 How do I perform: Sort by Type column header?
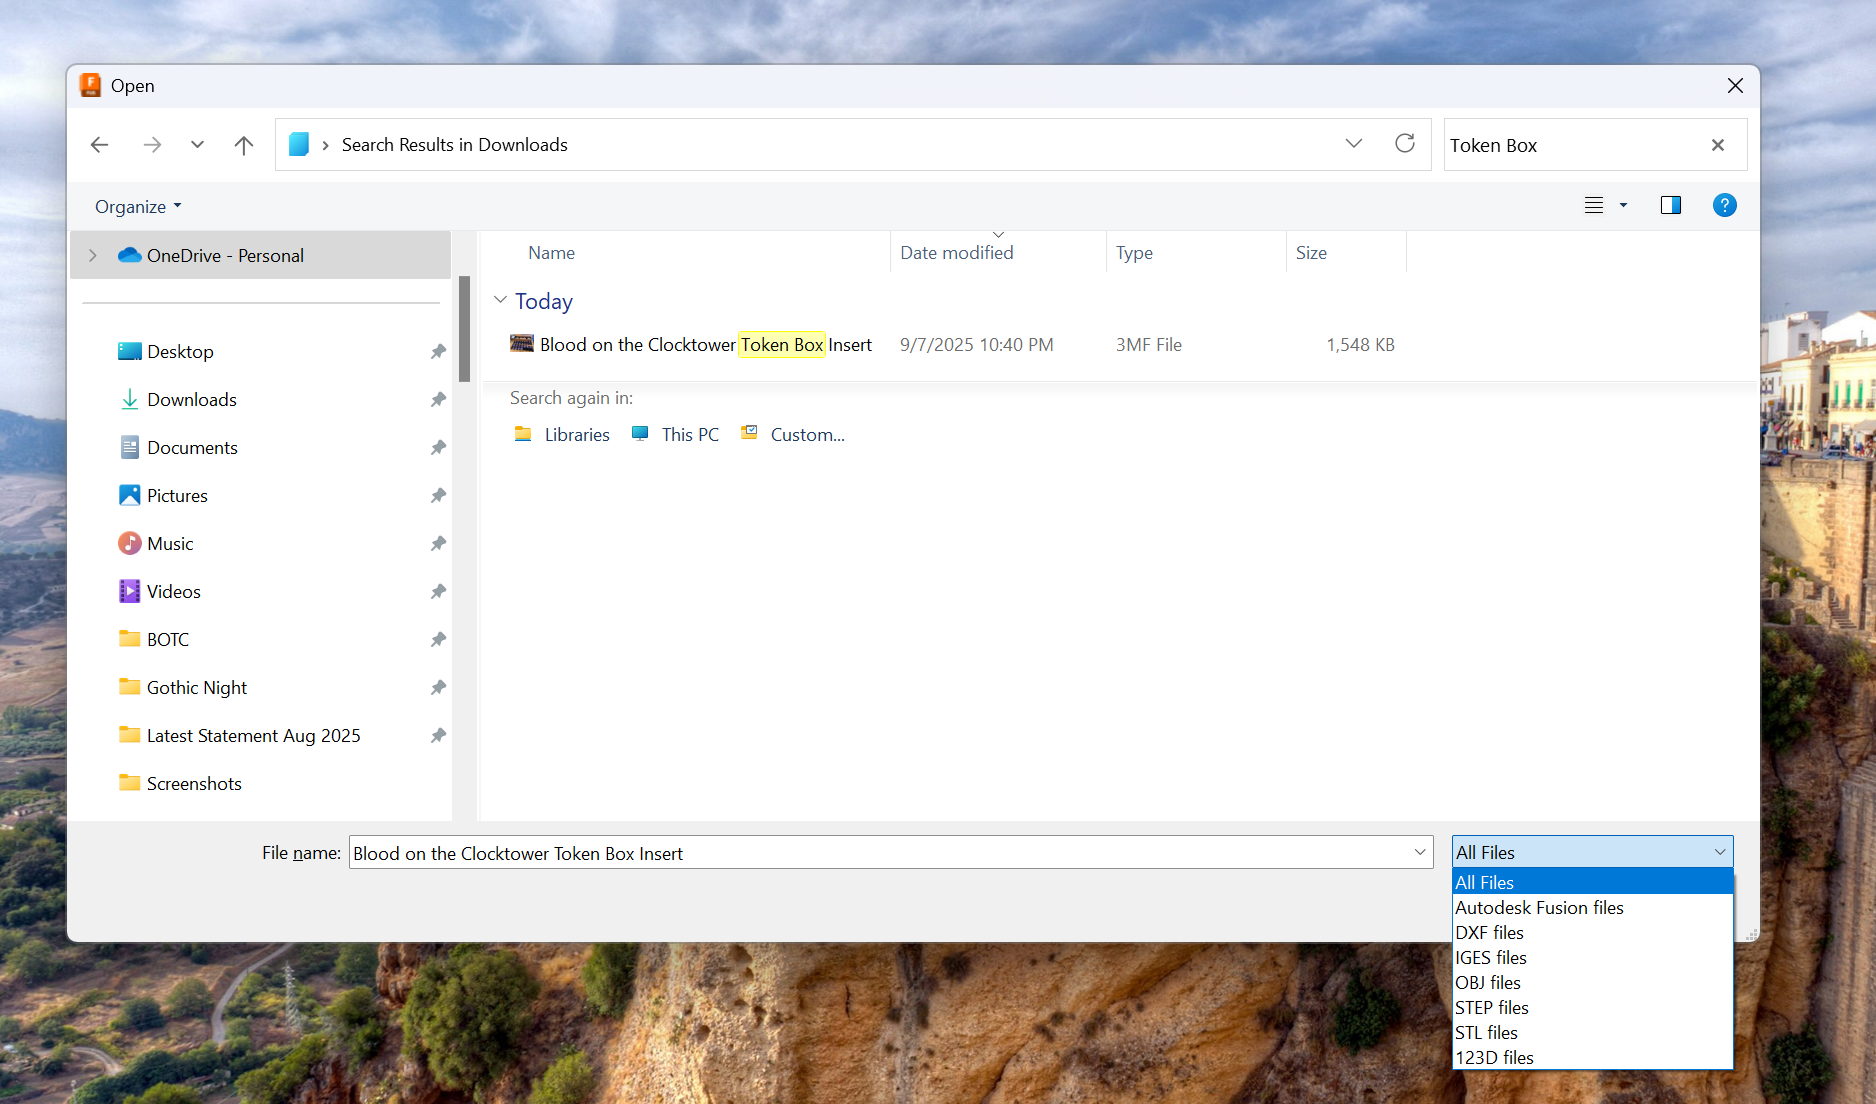click(1134, 253)
